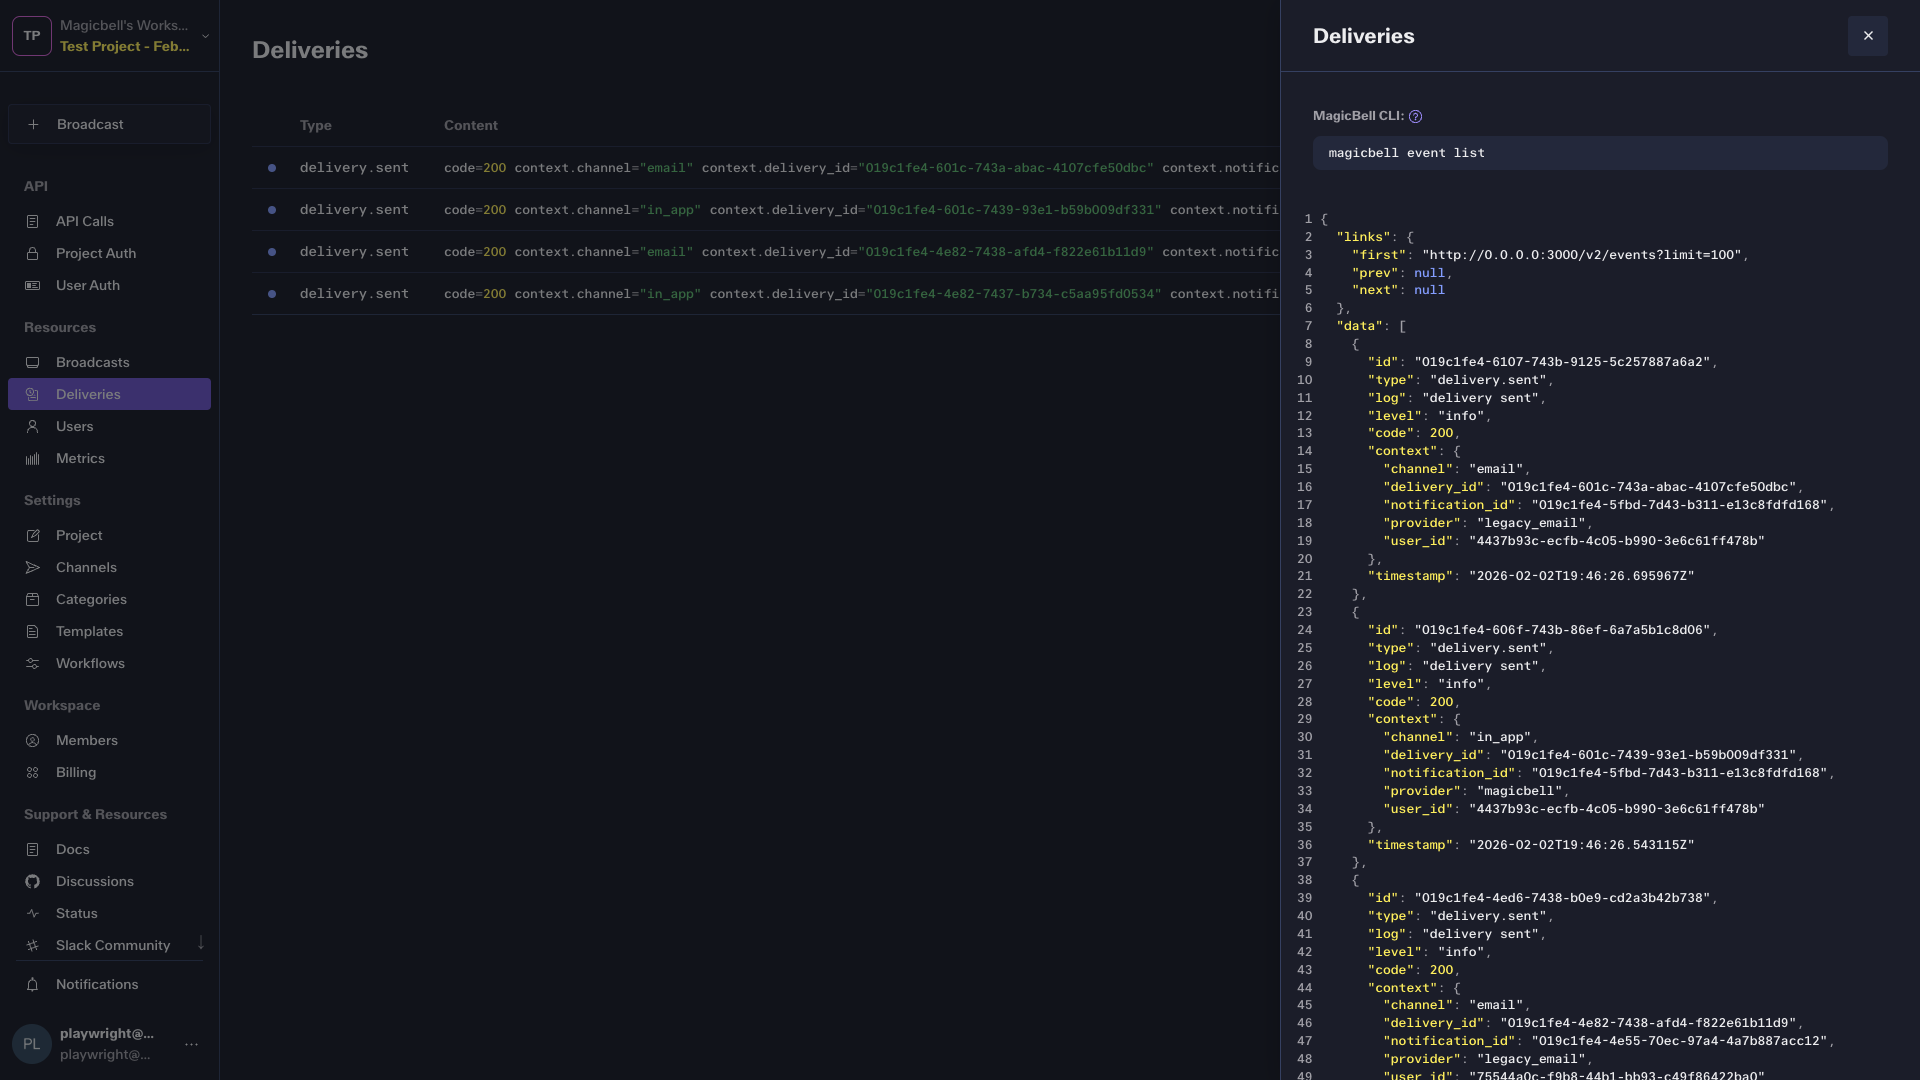Click the timestamp "2026-02-02T19:46:26.695967Z" value
This screenshot has height=1080, width=1920.
1582,576
